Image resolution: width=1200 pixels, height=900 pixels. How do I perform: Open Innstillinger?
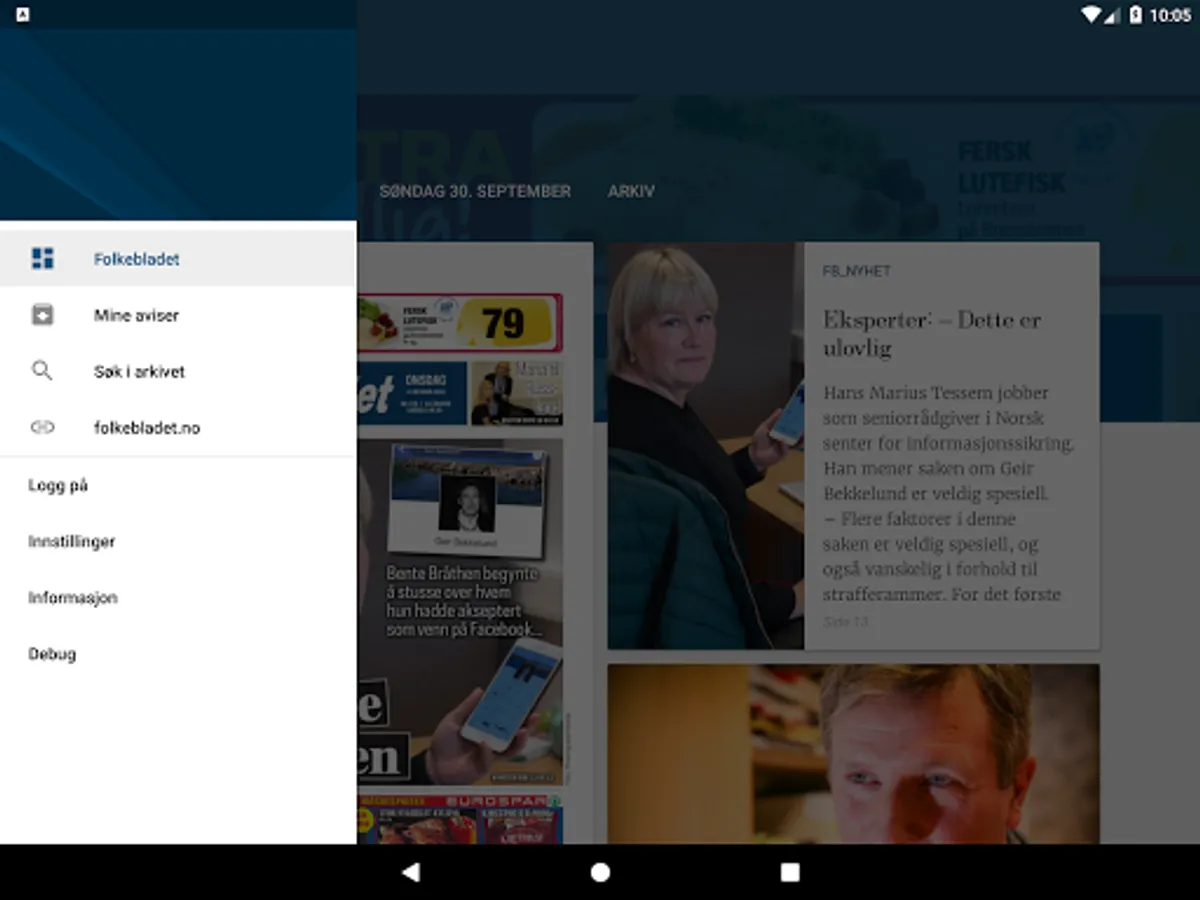click(178, 541)
